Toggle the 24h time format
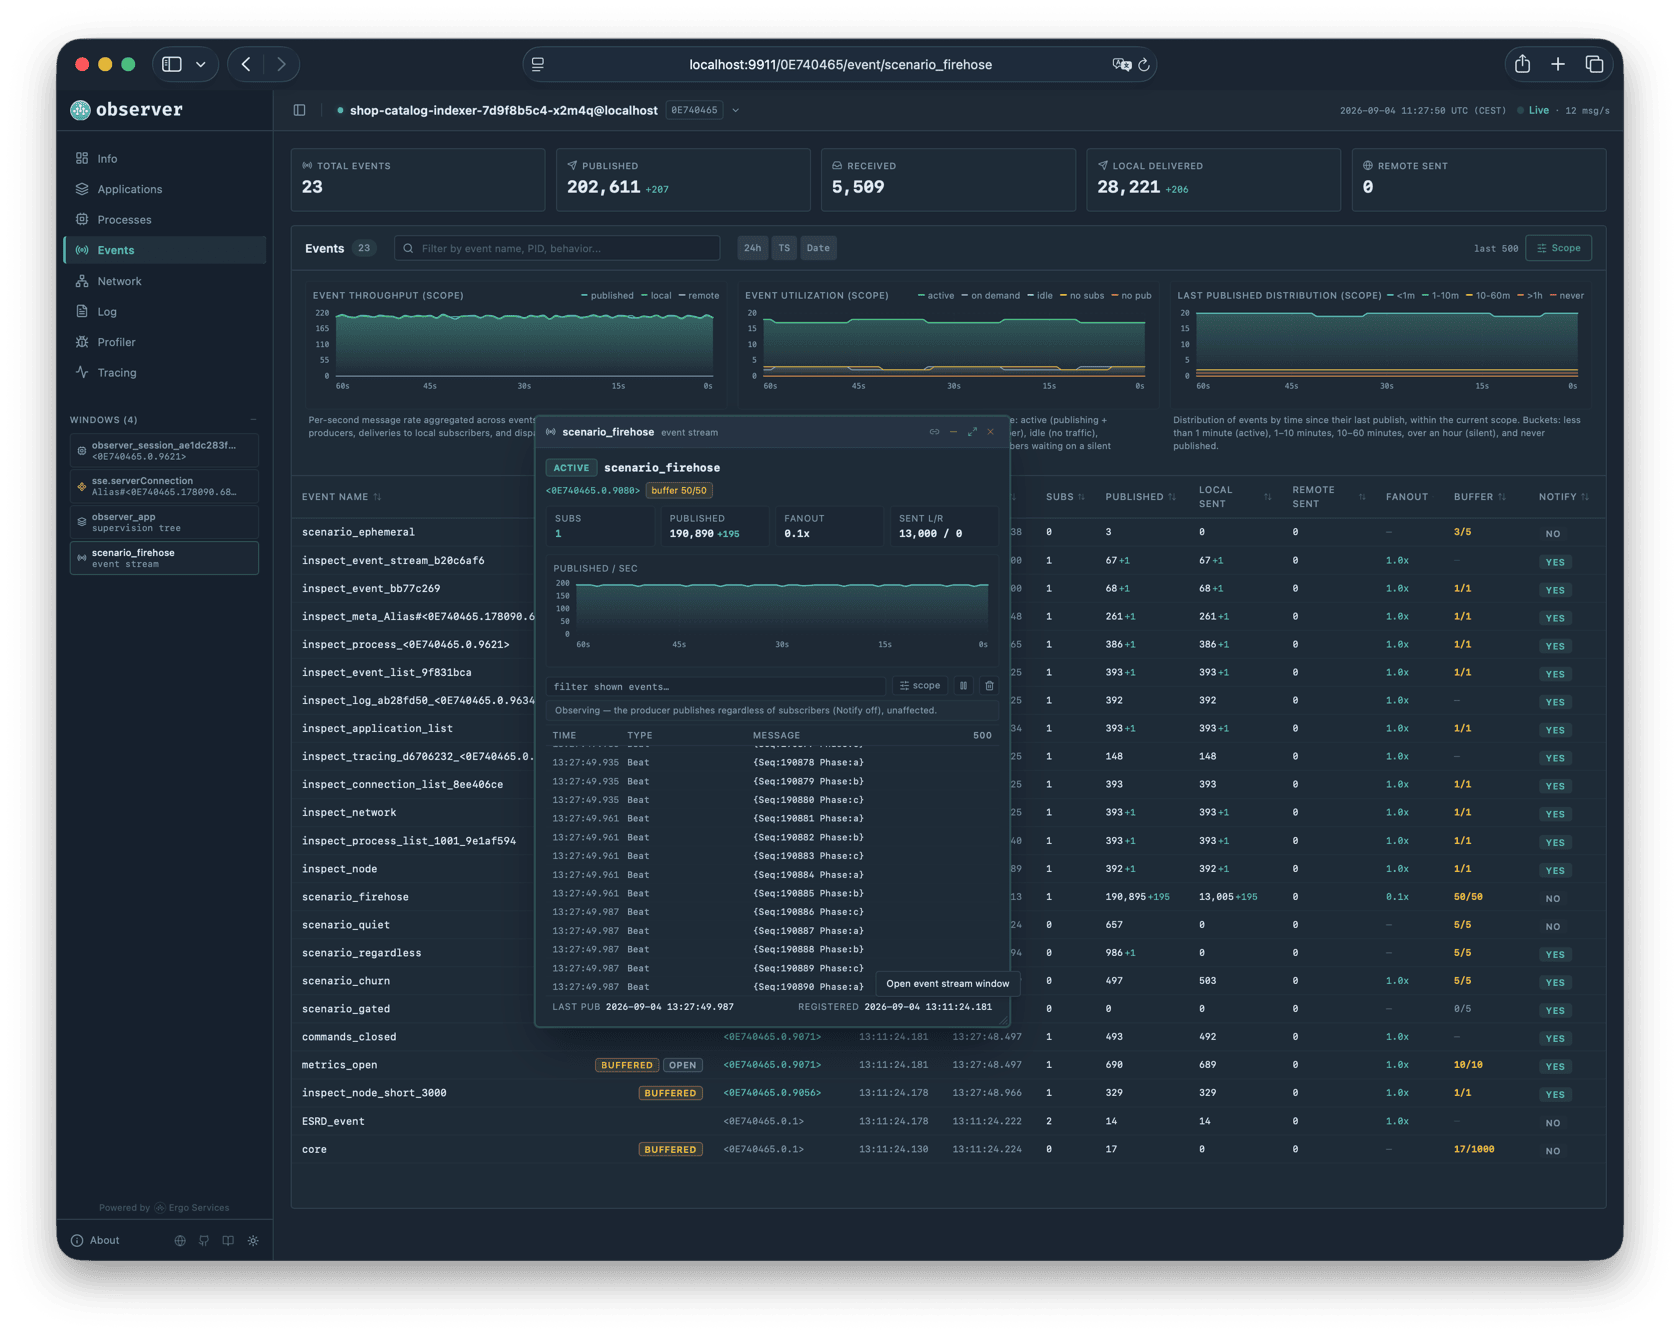Screen dimensions: 1680x1335 pos(752,248)
